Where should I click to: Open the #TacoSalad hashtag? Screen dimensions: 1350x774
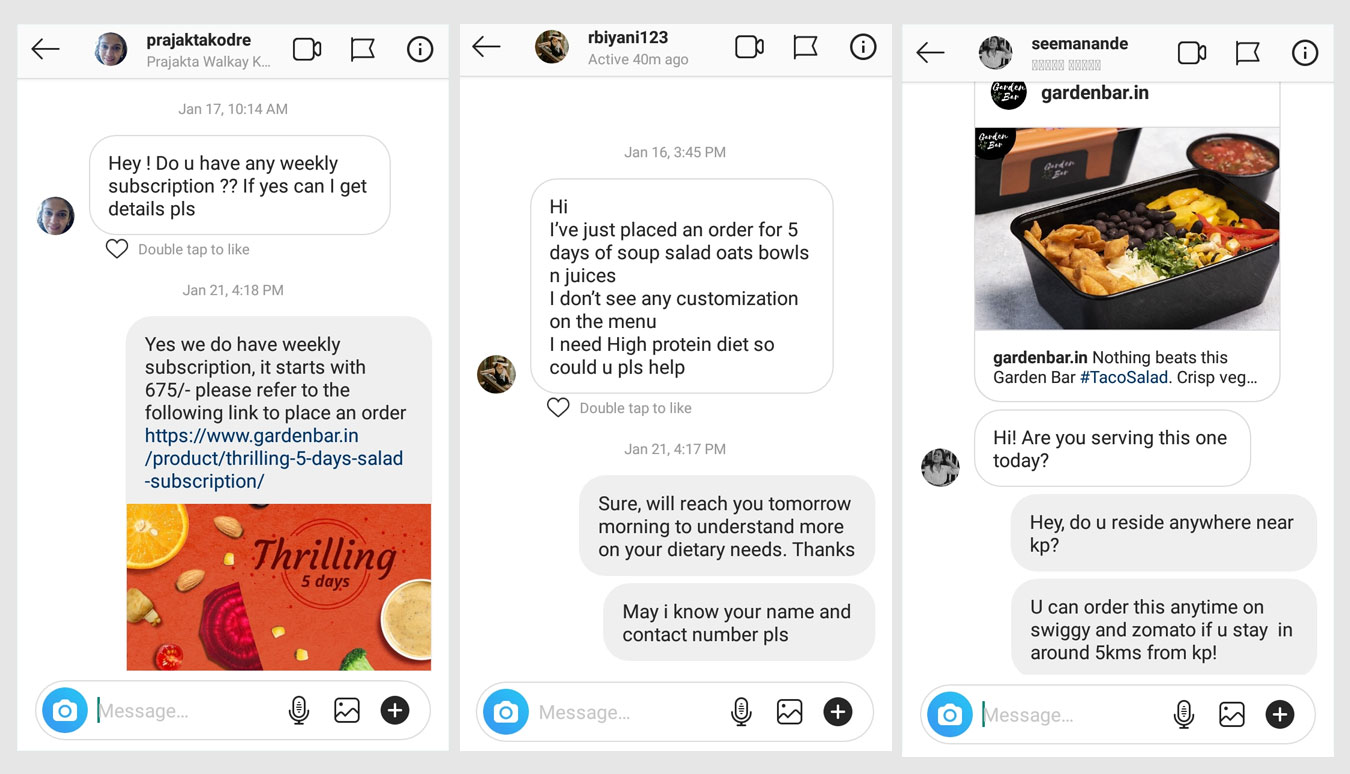point(1124,378)
